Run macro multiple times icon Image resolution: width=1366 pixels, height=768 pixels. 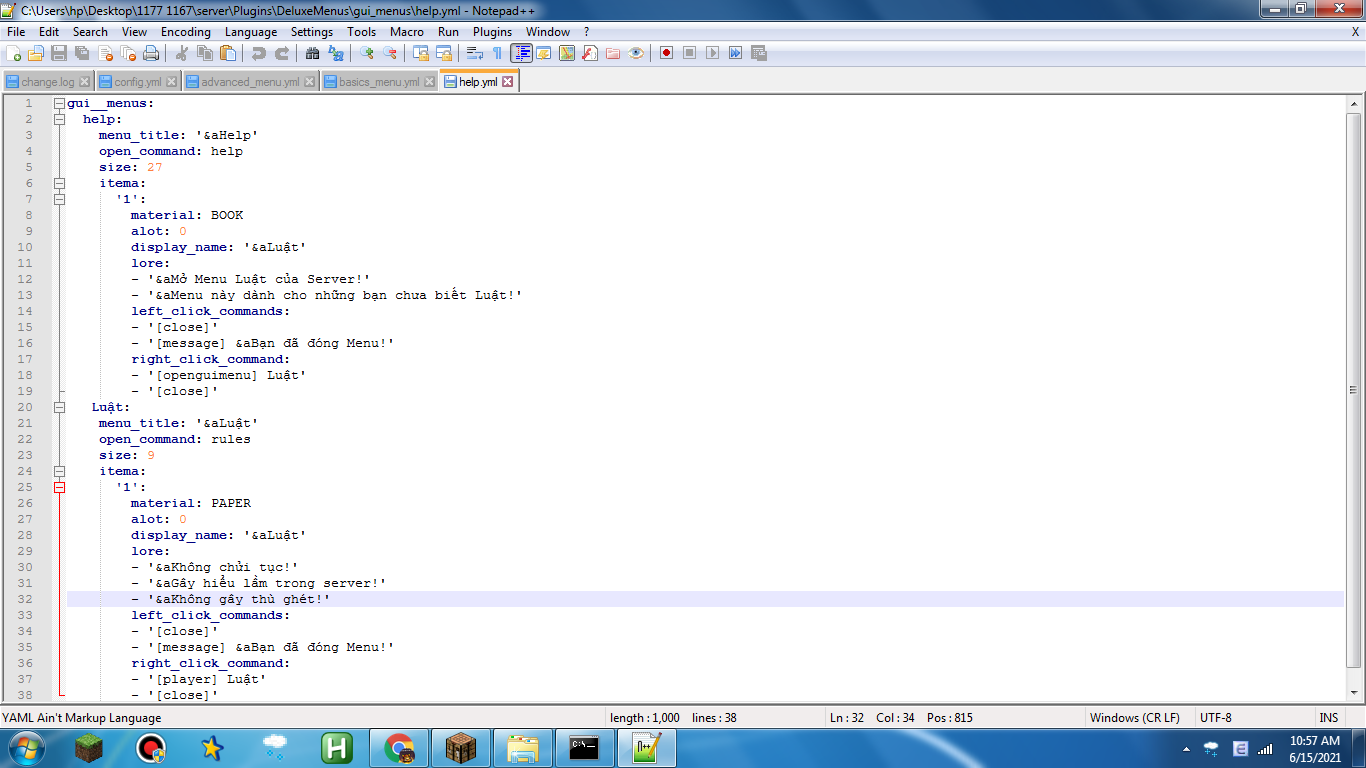coord(735,53)
